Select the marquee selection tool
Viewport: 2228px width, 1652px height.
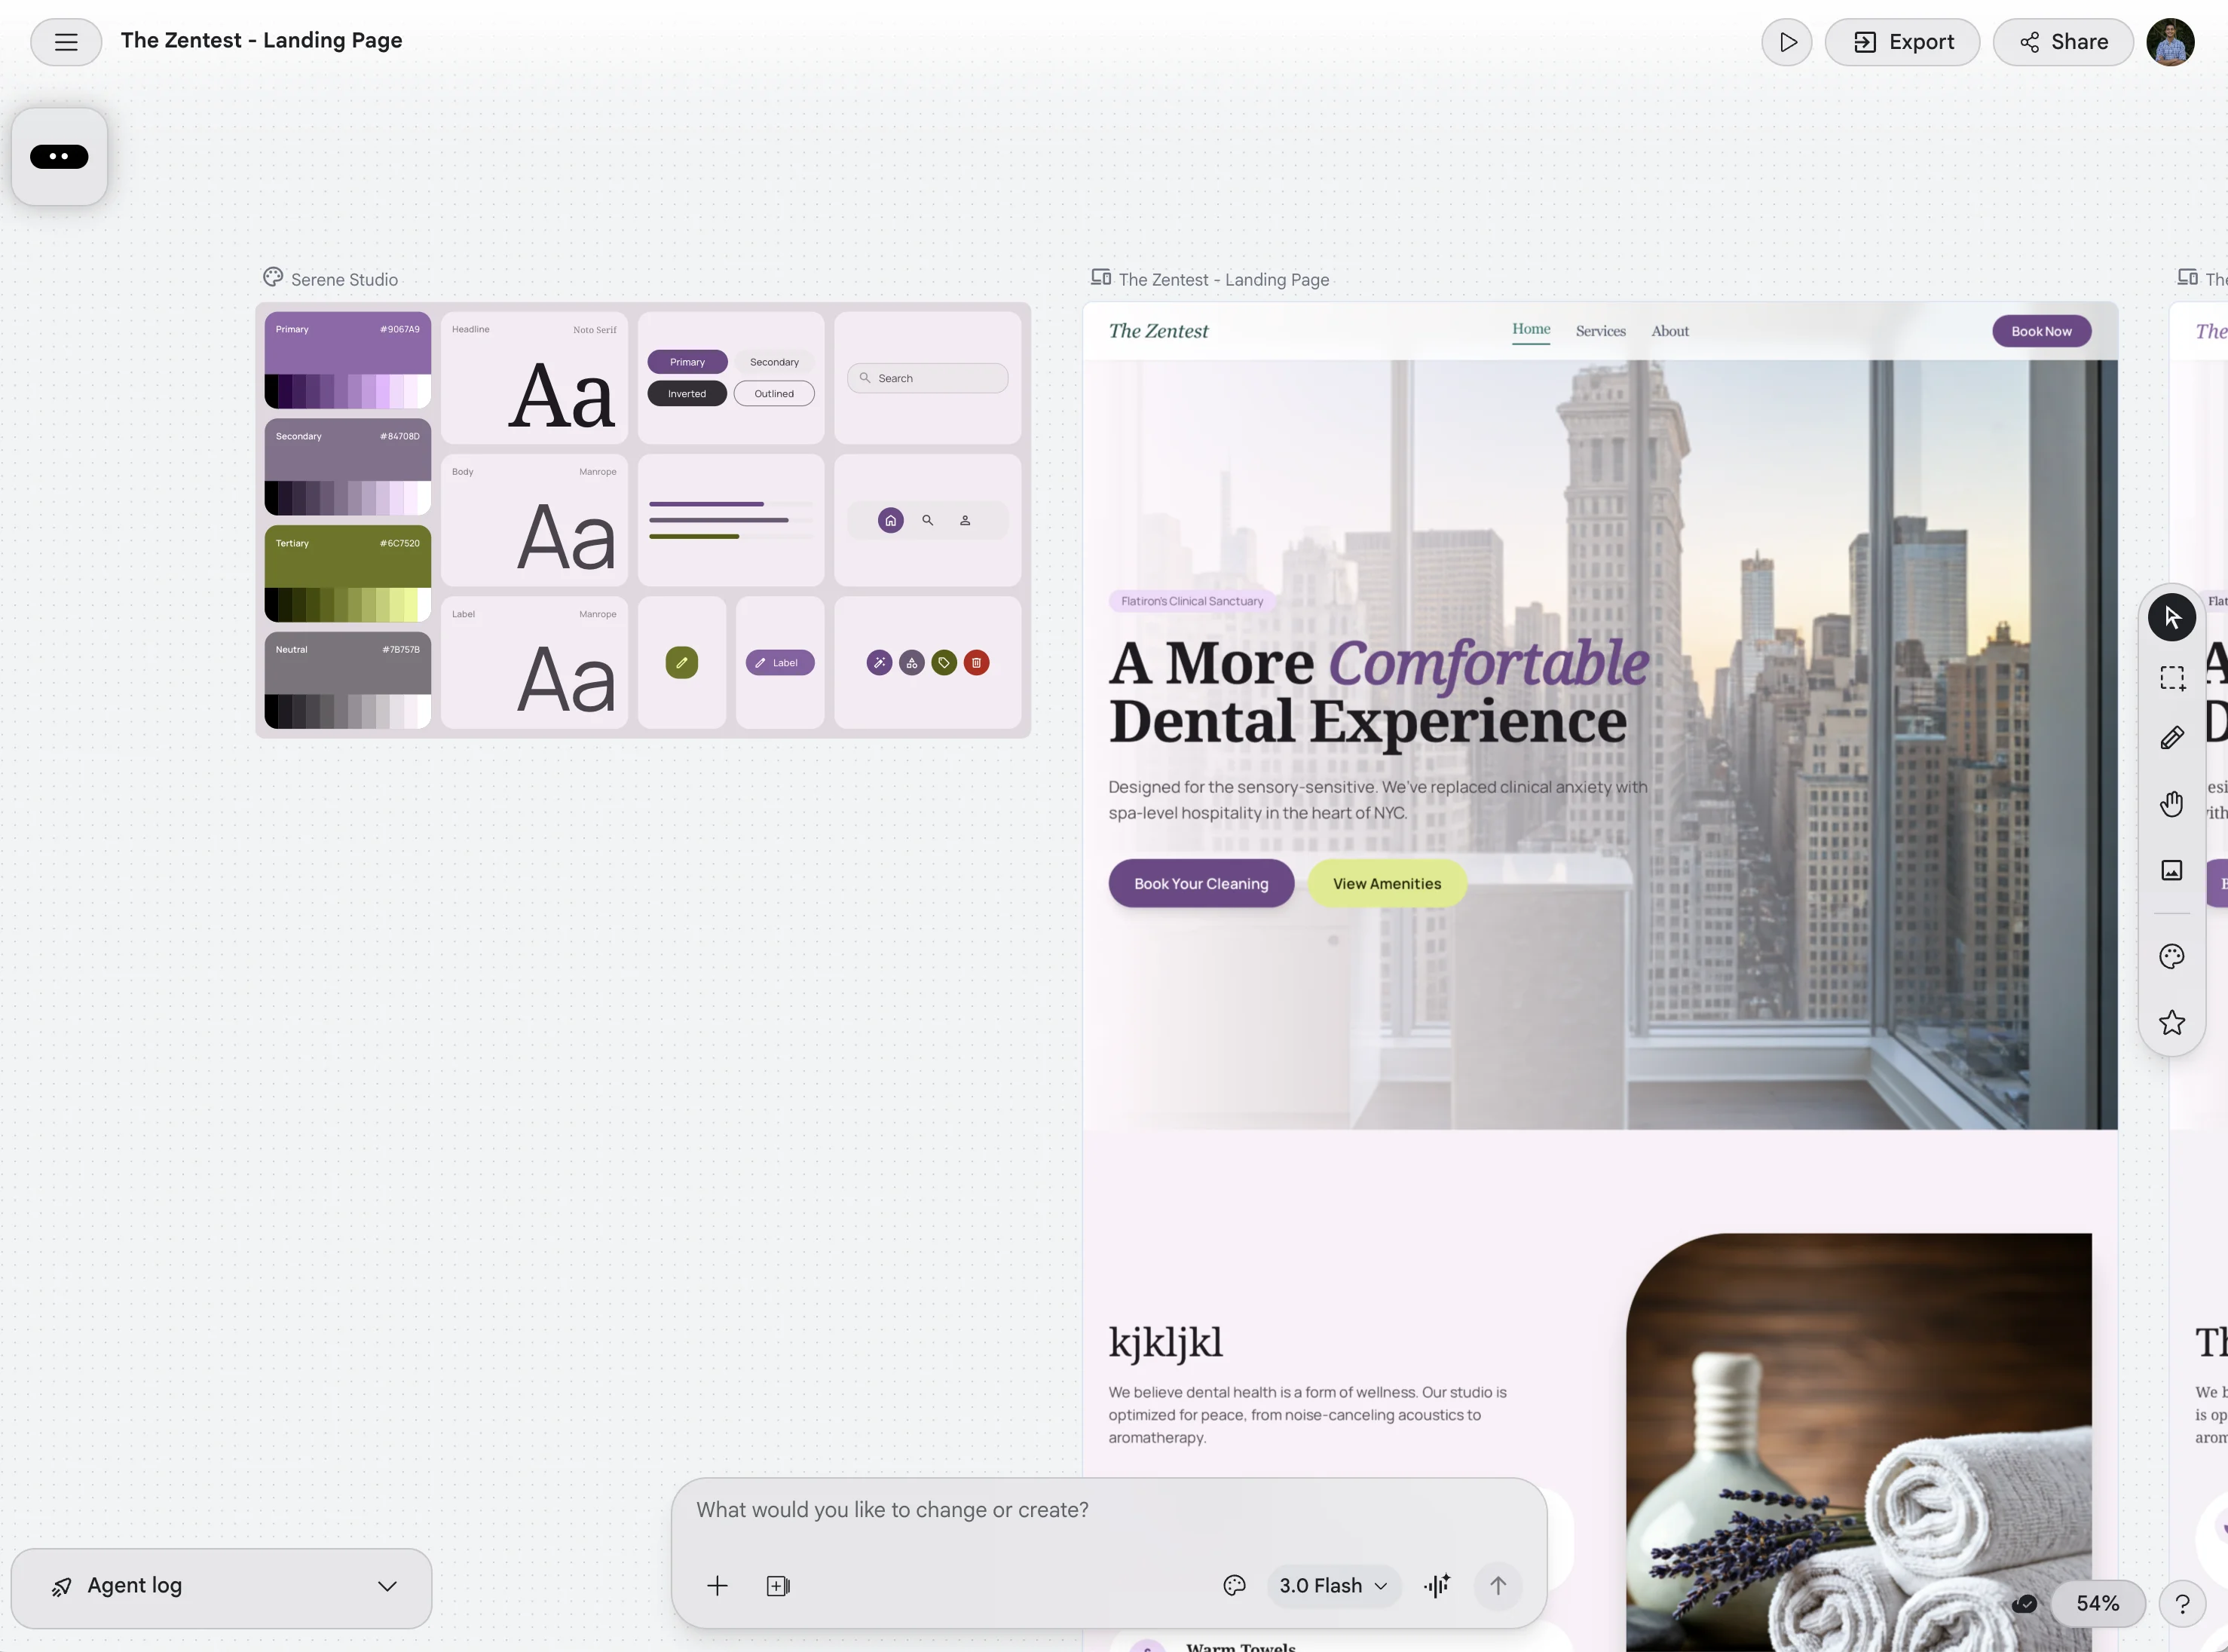[2171, 678]
